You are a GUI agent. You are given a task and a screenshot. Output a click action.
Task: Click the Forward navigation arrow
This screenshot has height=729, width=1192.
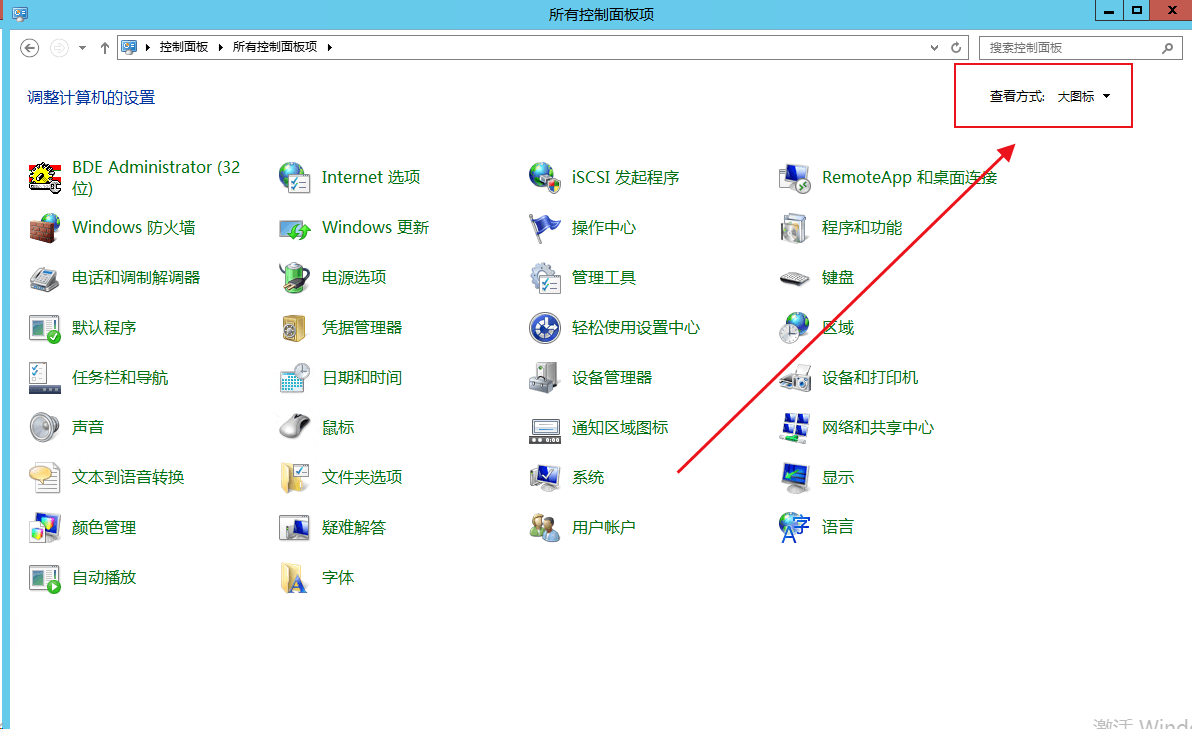pyautogui.click(x=59, y=48)
